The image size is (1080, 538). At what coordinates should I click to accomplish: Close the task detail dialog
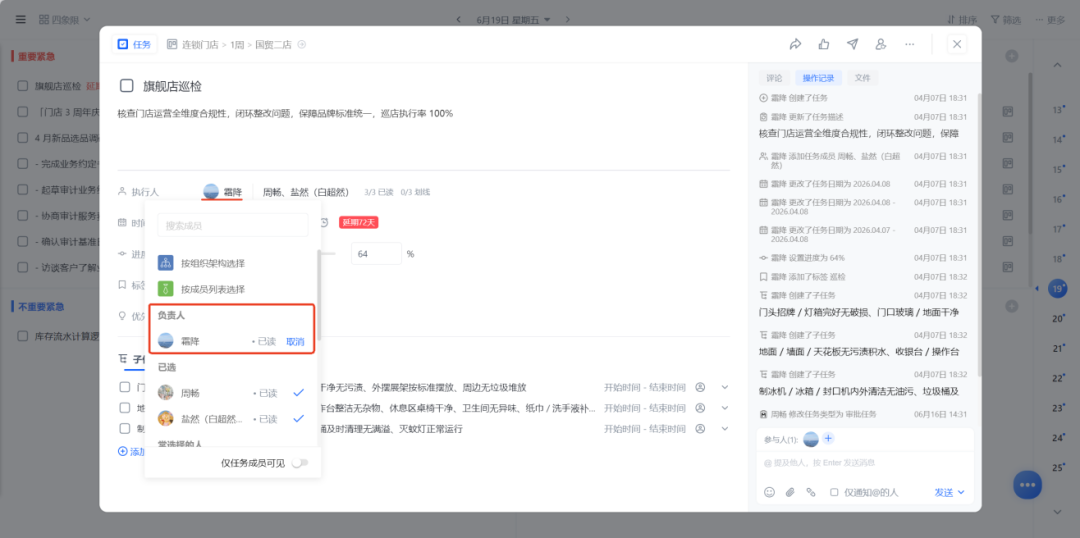[x=957, y=44]
